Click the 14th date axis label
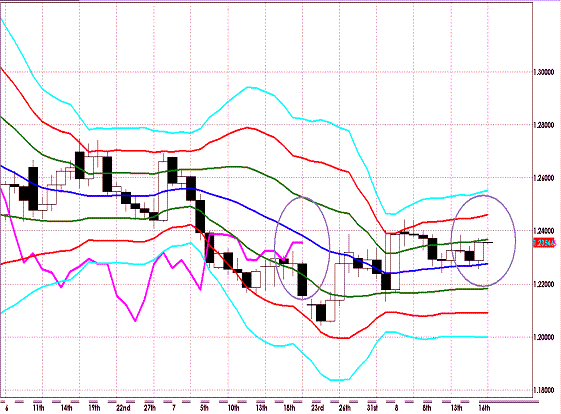 67,408
